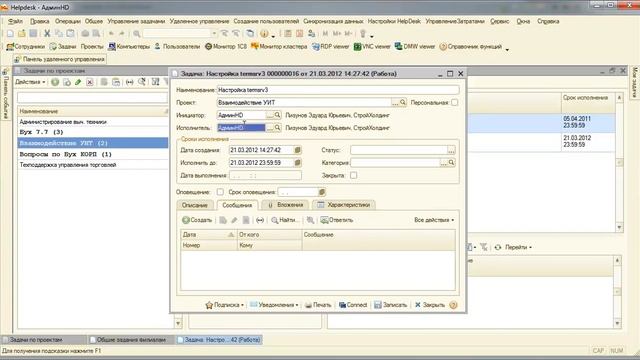The width and height of the screenshot is (640, 360).
Task: Open calendar picker for Дата создания
Action: (x=298, y=150)
